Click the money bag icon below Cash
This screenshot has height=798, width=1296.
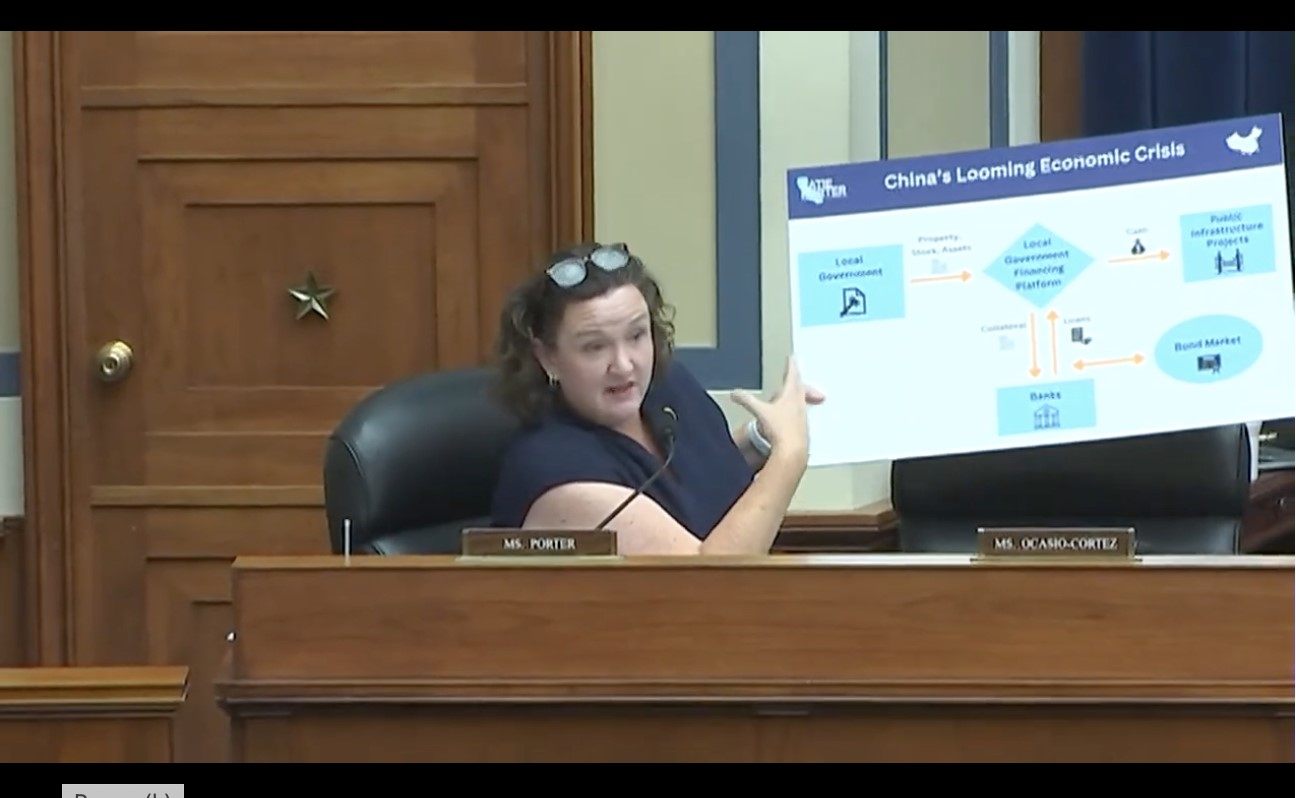pyautogui.click(x=1137, y=246)
